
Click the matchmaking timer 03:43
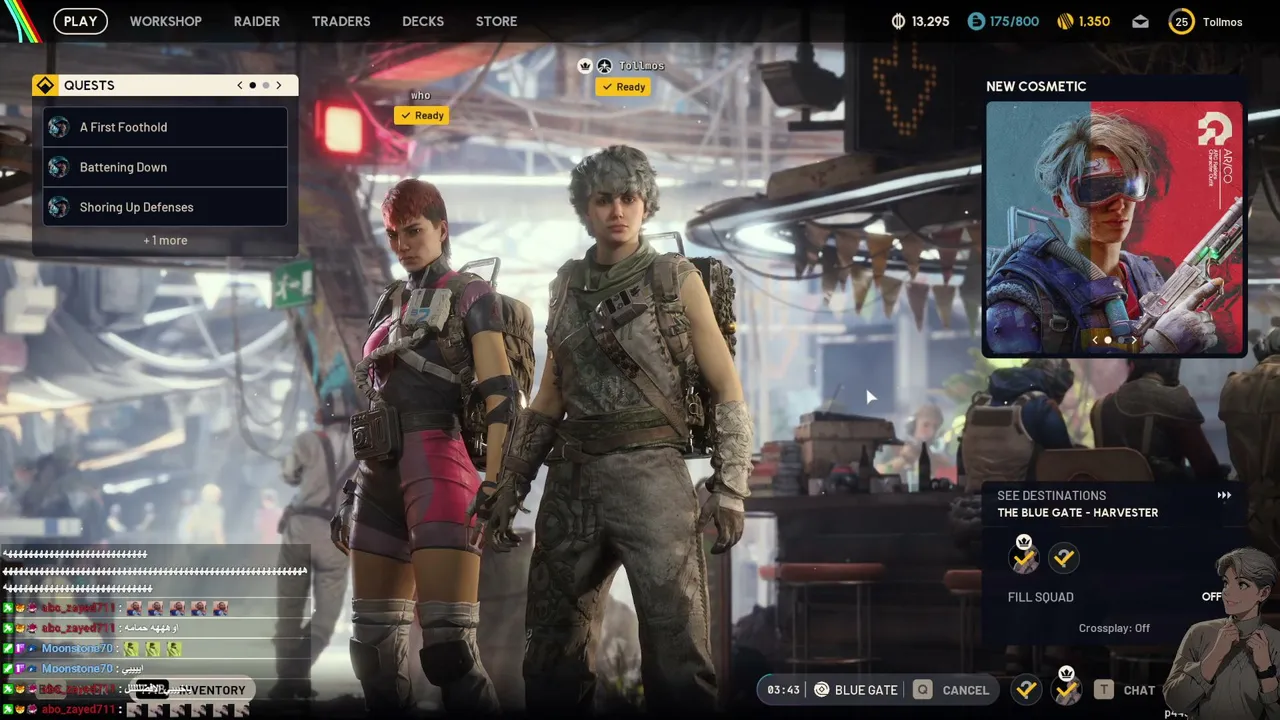click(783, 690)
